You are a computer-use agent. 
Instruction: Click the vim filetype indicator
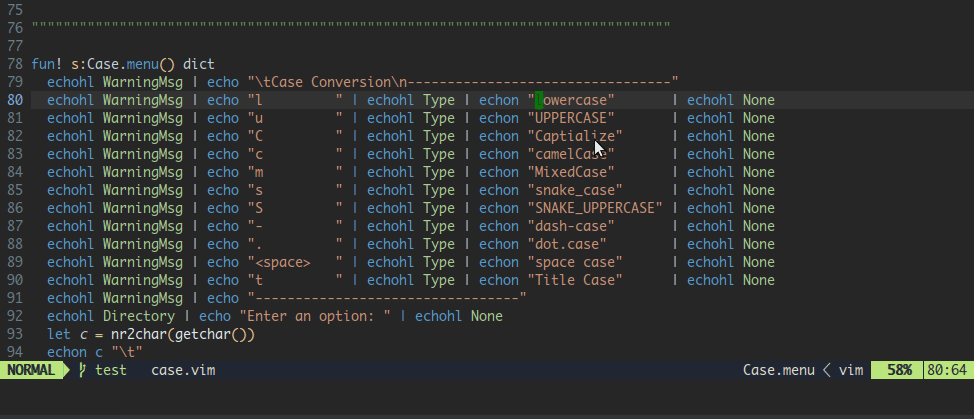coord(851,370)
